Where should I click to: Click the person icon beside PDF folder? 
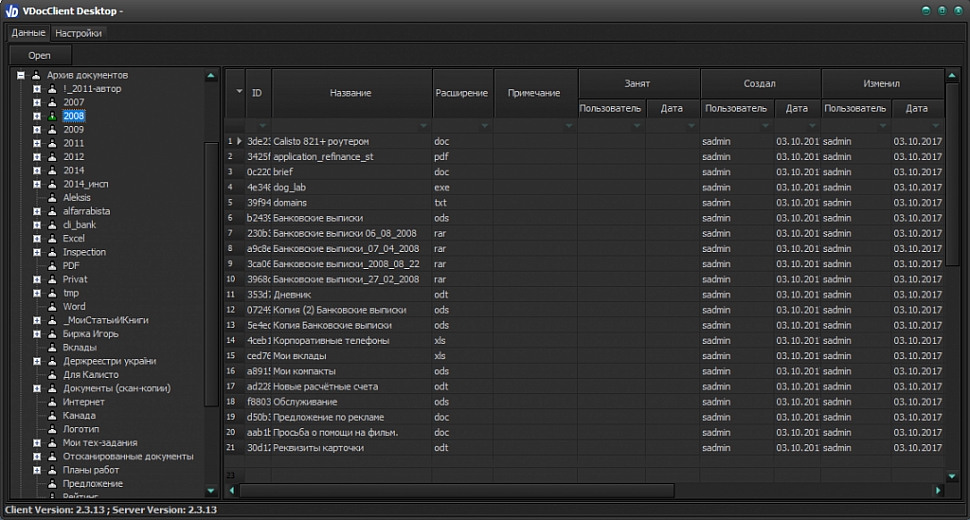point(53,266)
